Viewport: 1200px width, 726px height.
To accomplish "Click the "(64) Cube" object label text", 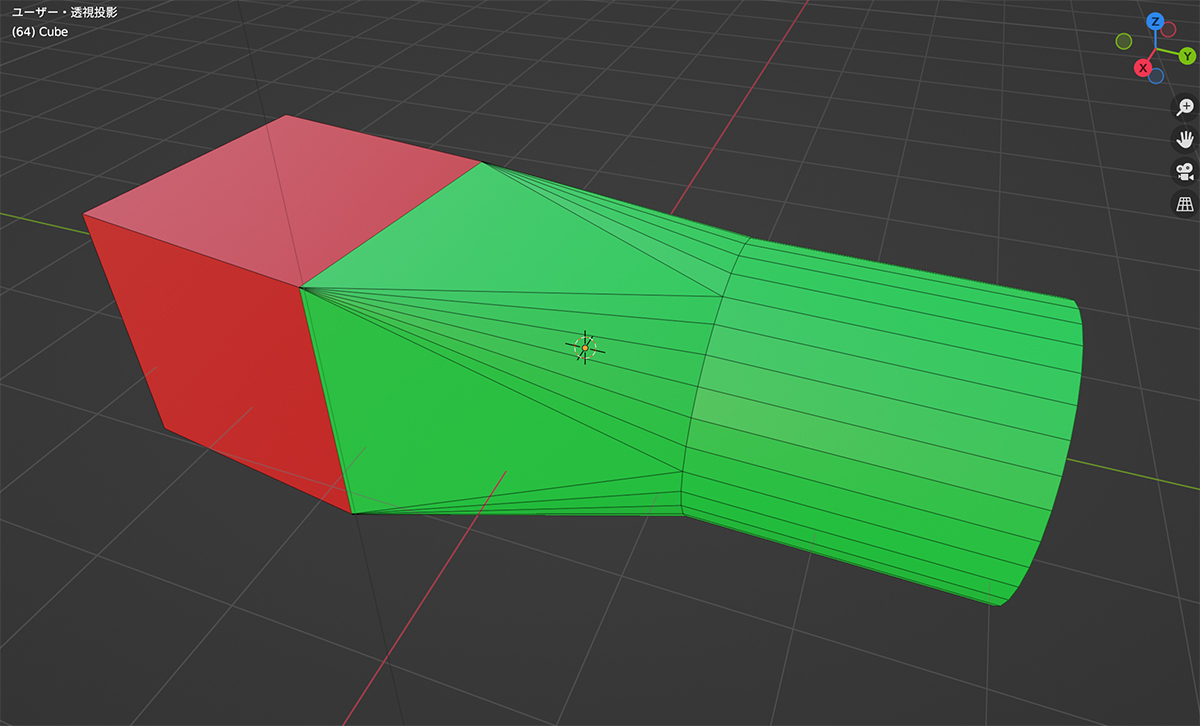I will (40, 31).
